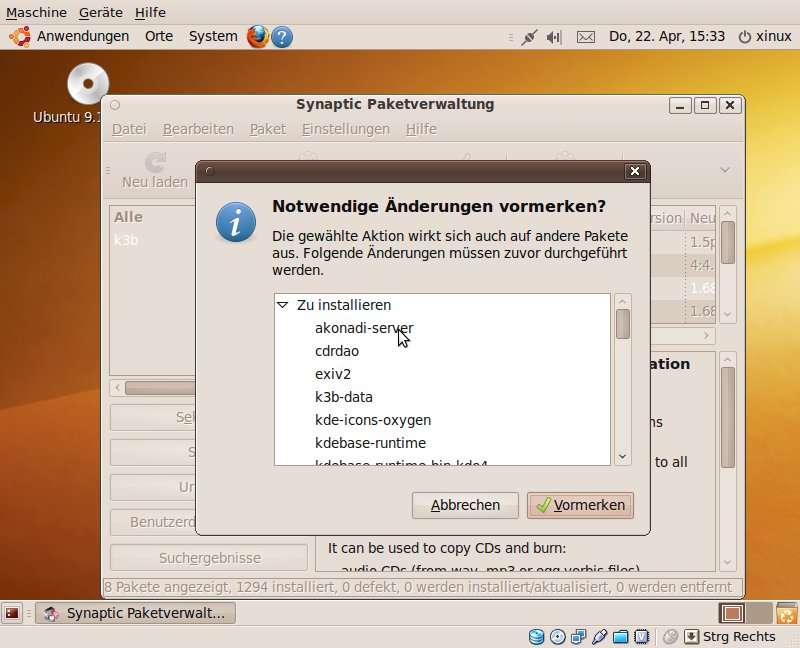The image size is (800, 648).
Task: Open the Orte menu
Action: point(159,37)
